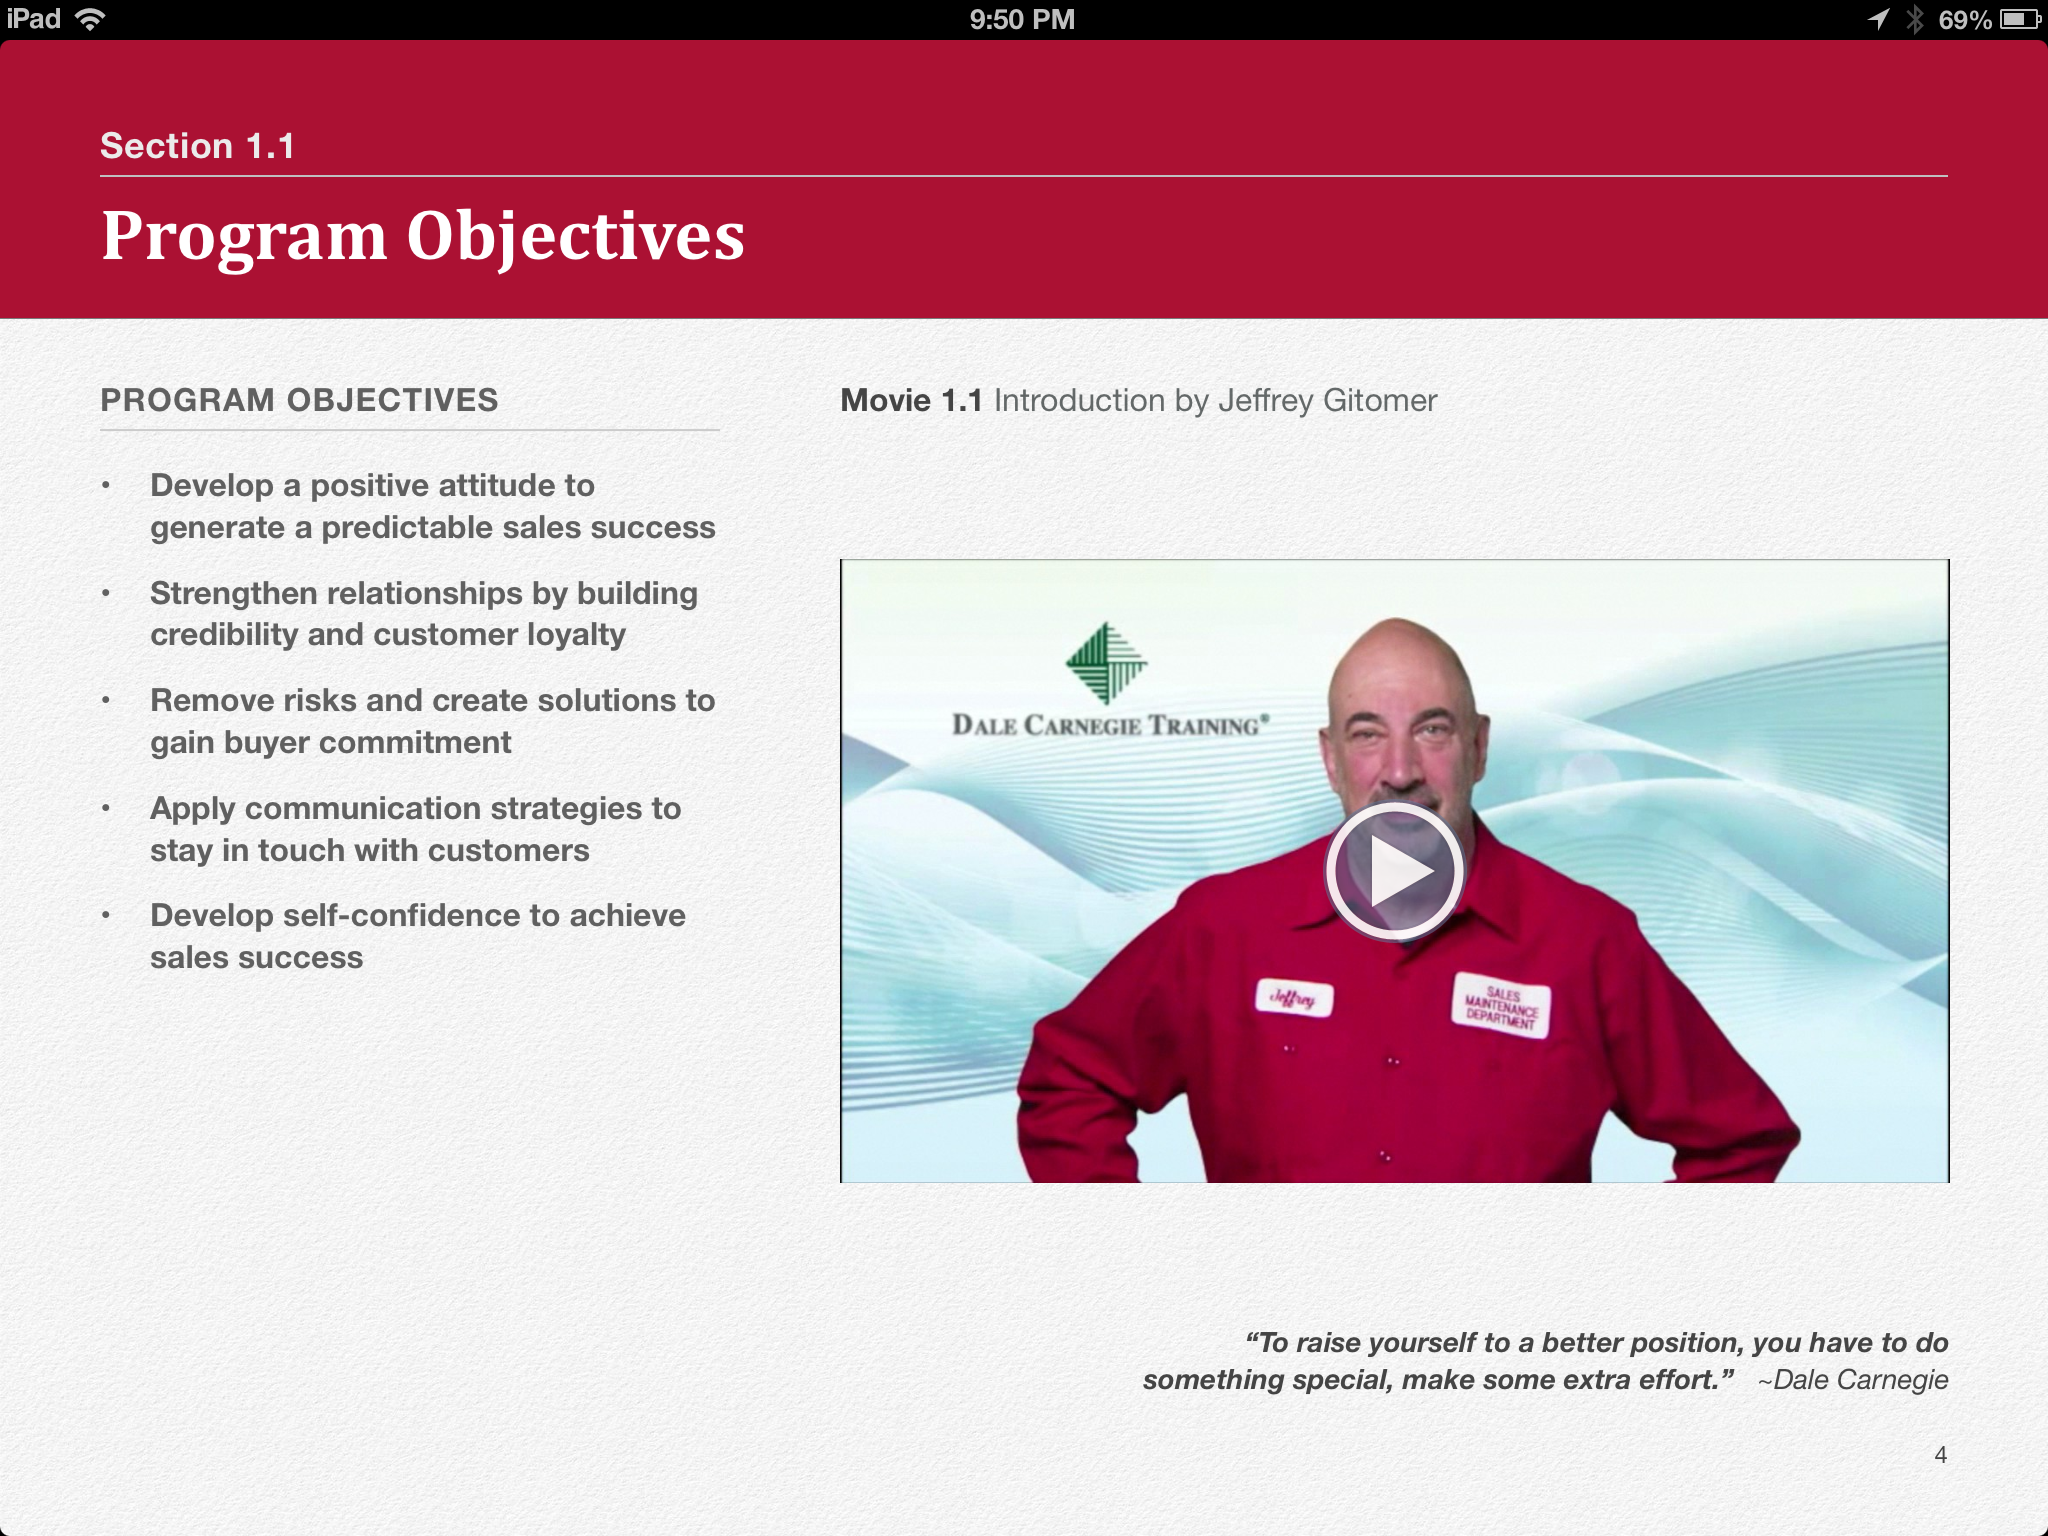Tap the Sales Maintenance Department patch

click(1500, 1006)
